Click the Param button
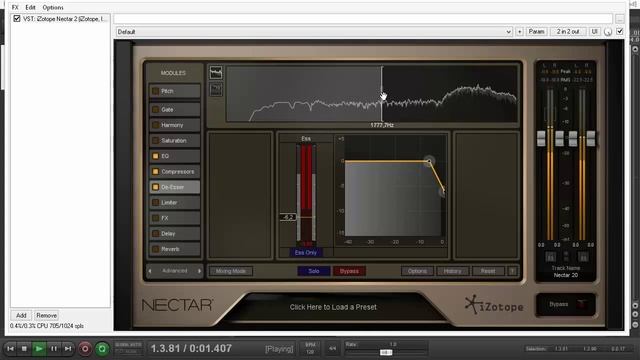Image resolution: width=640 pixels, height=360 pixels. [536, 31]
